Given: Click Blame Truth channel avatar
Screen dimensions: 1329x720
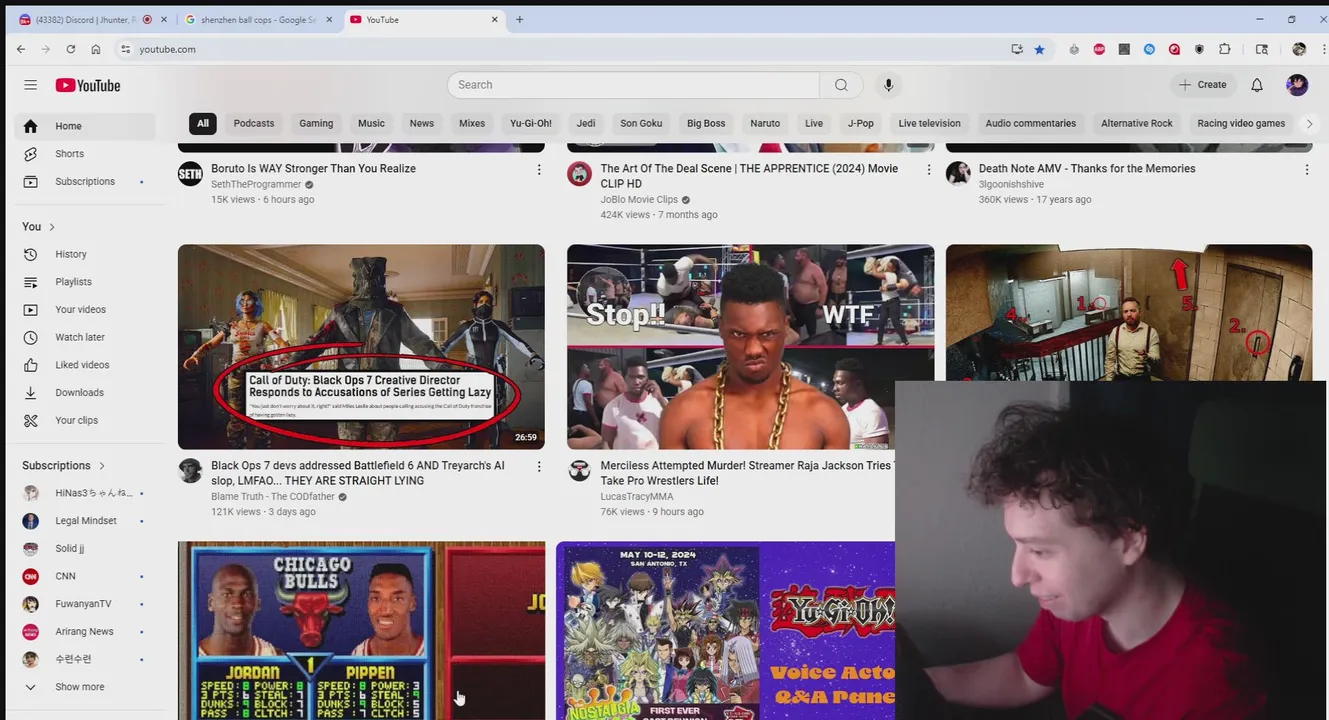Looking at the screenshot, I should (x=190, y=471).
